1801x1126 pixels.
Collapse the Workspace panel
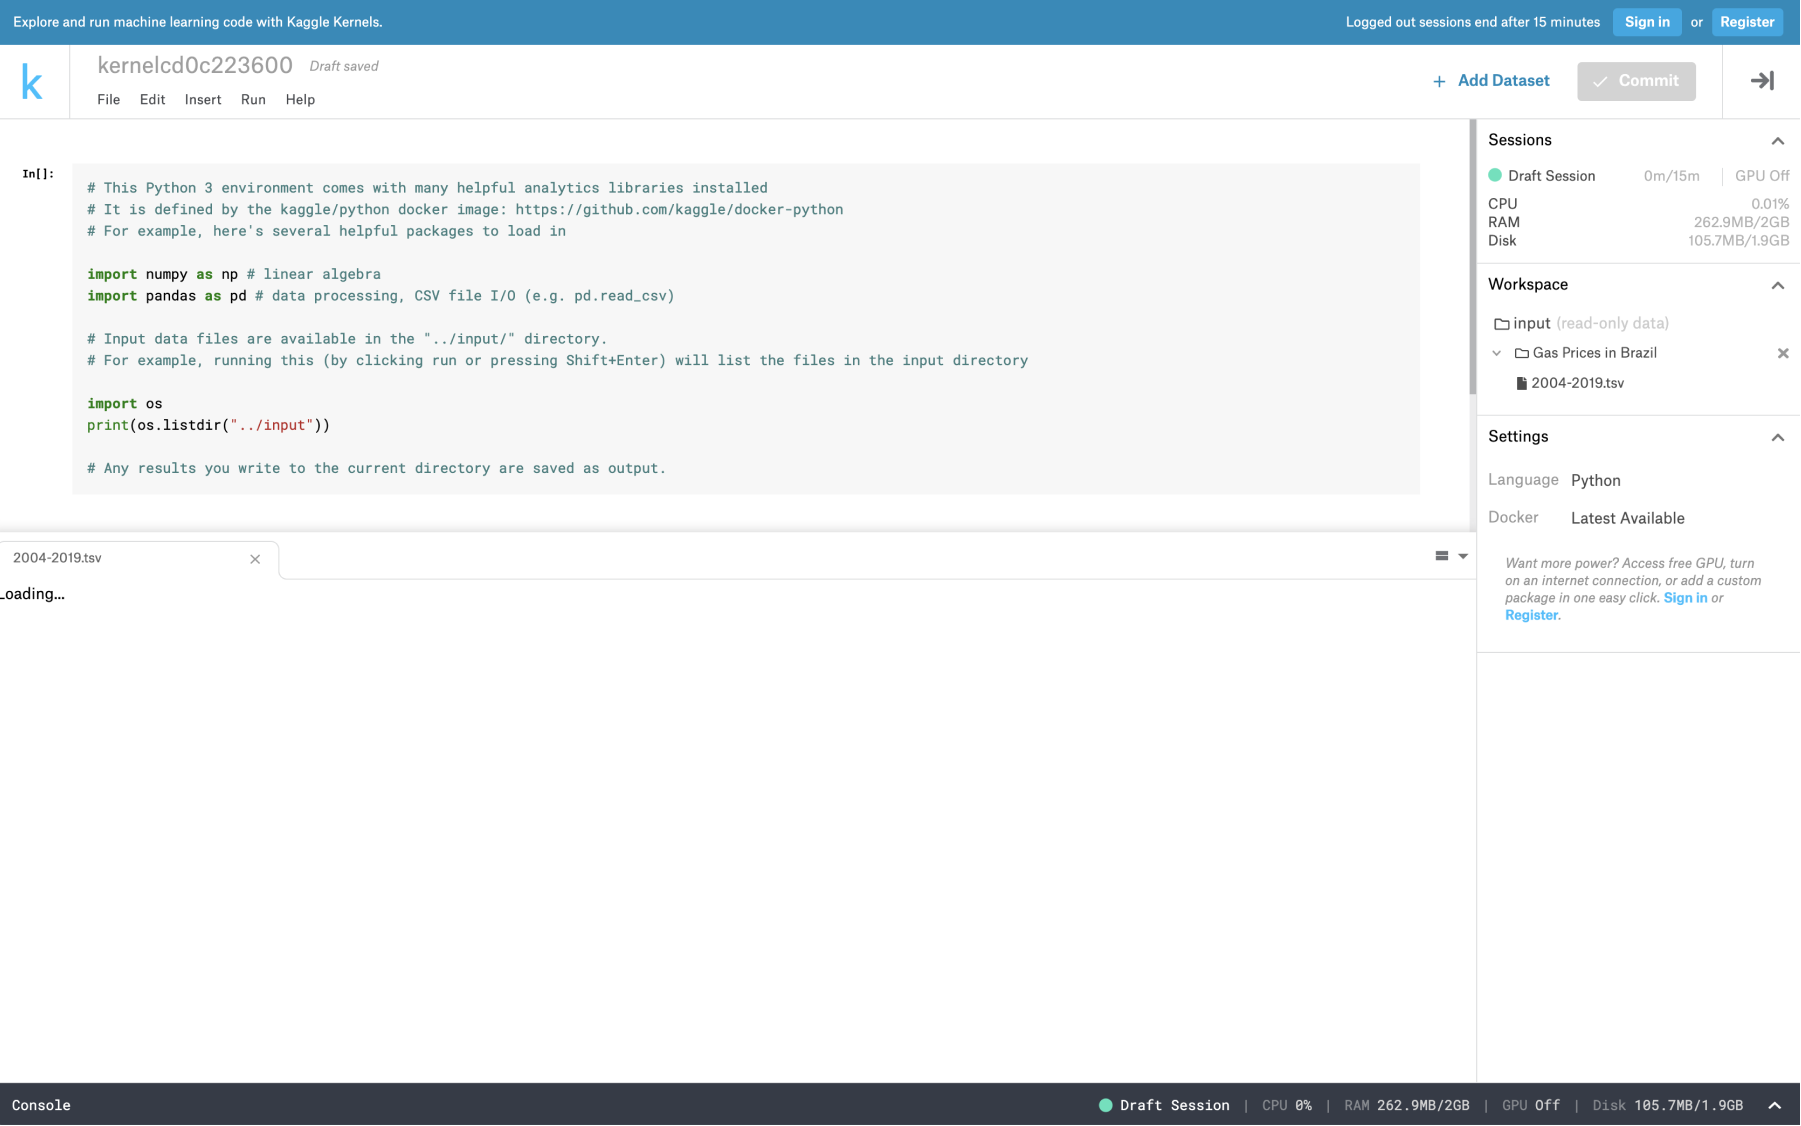1777,285
